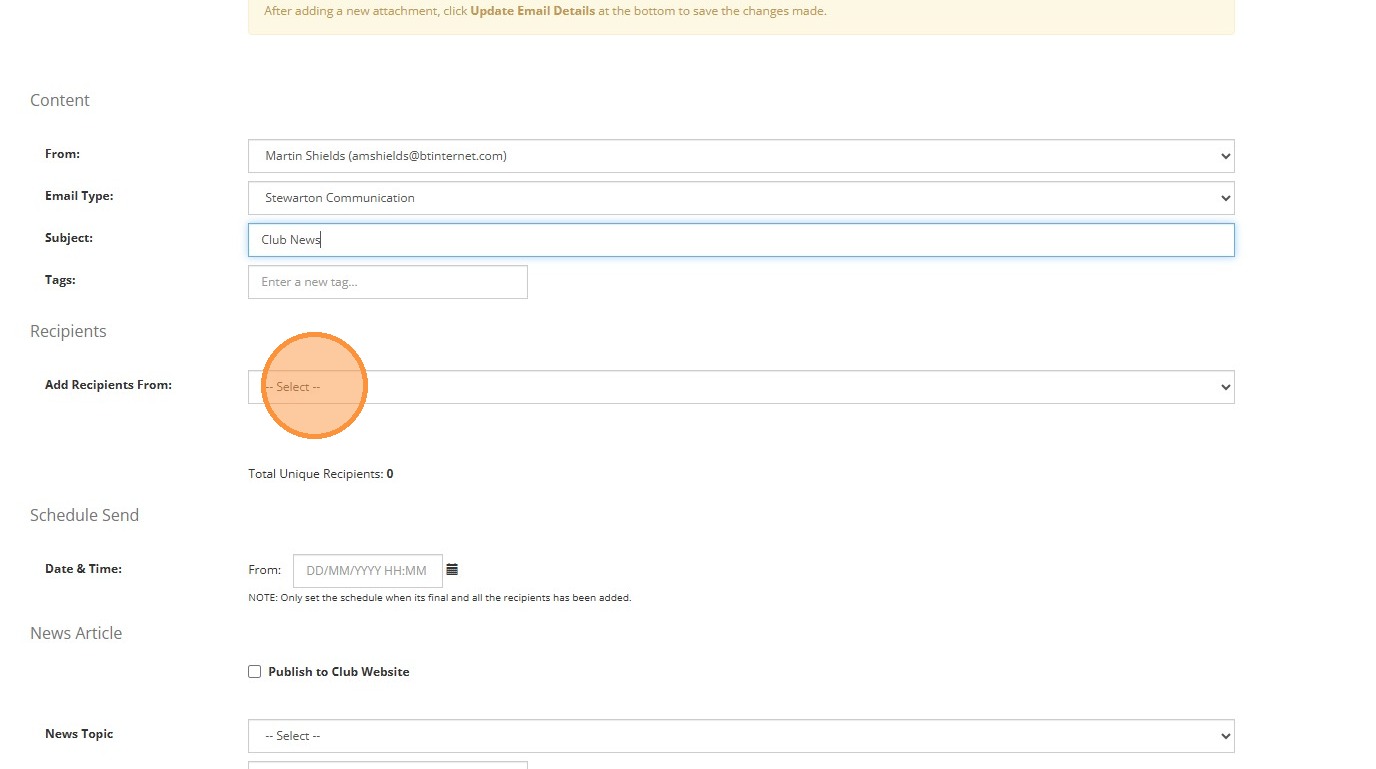Click the Content section heading
This screenshot has height=769, width=1376.
[60, 100]
